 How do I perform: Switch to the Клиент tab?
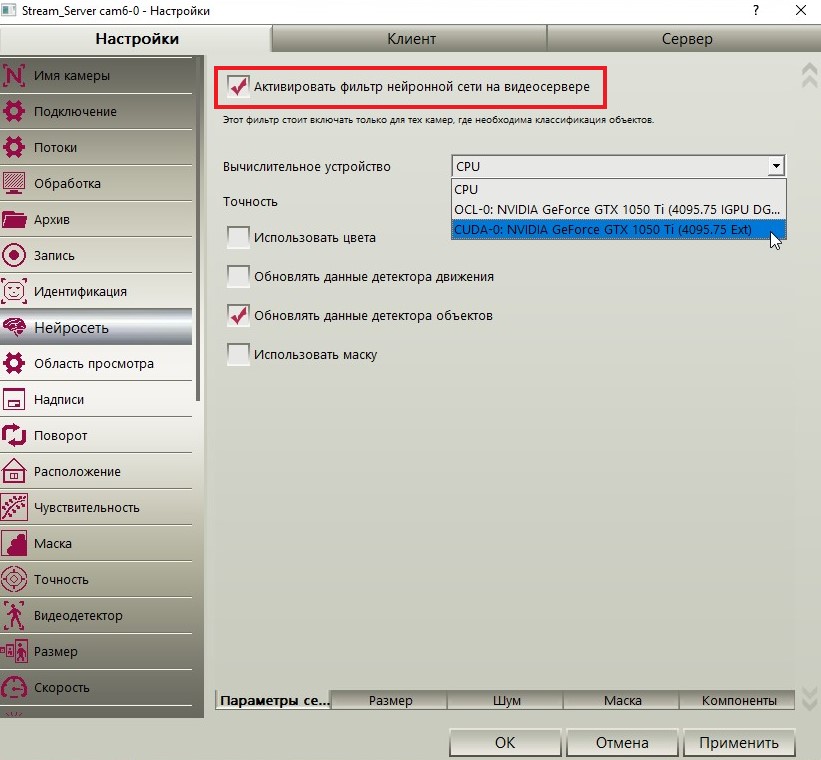tap(410, 39)
